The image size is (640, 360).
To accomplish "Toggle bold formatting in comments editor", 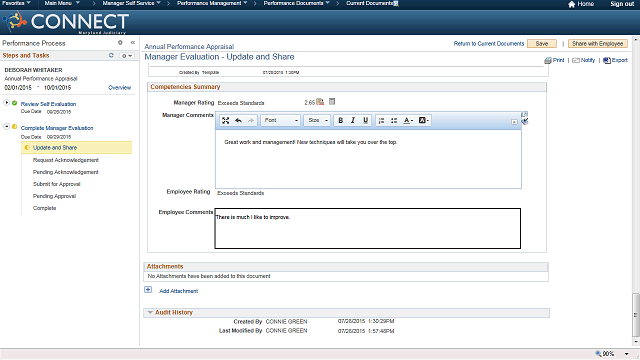I will tap(340, 120).
